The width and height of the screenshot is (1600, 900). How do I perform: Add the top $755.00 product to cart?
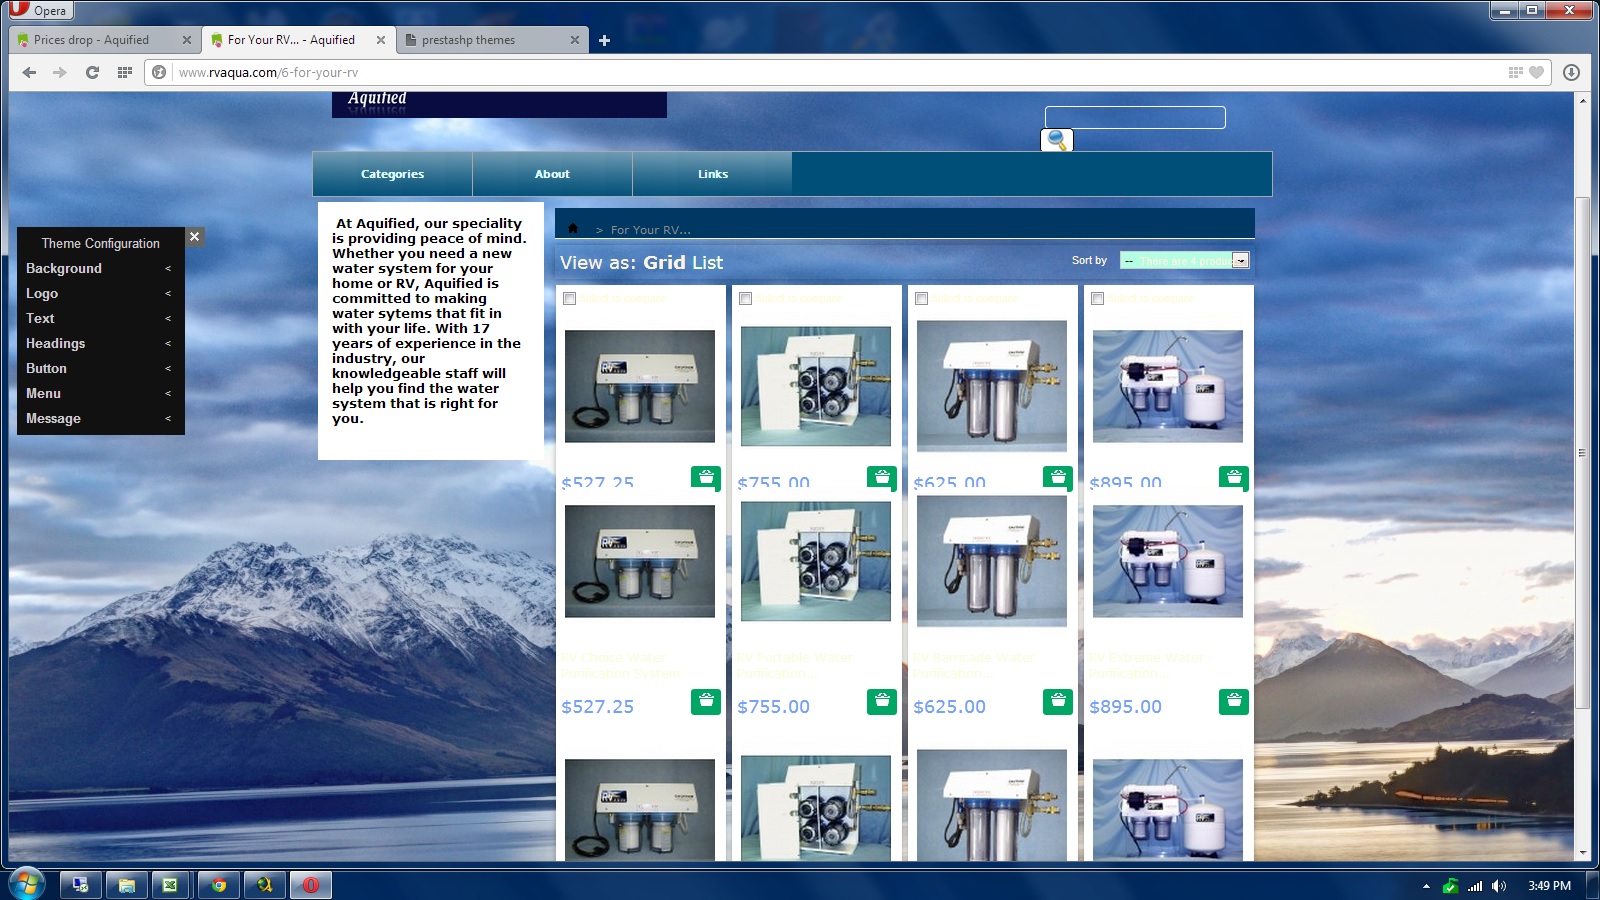(x=882, y=477)
